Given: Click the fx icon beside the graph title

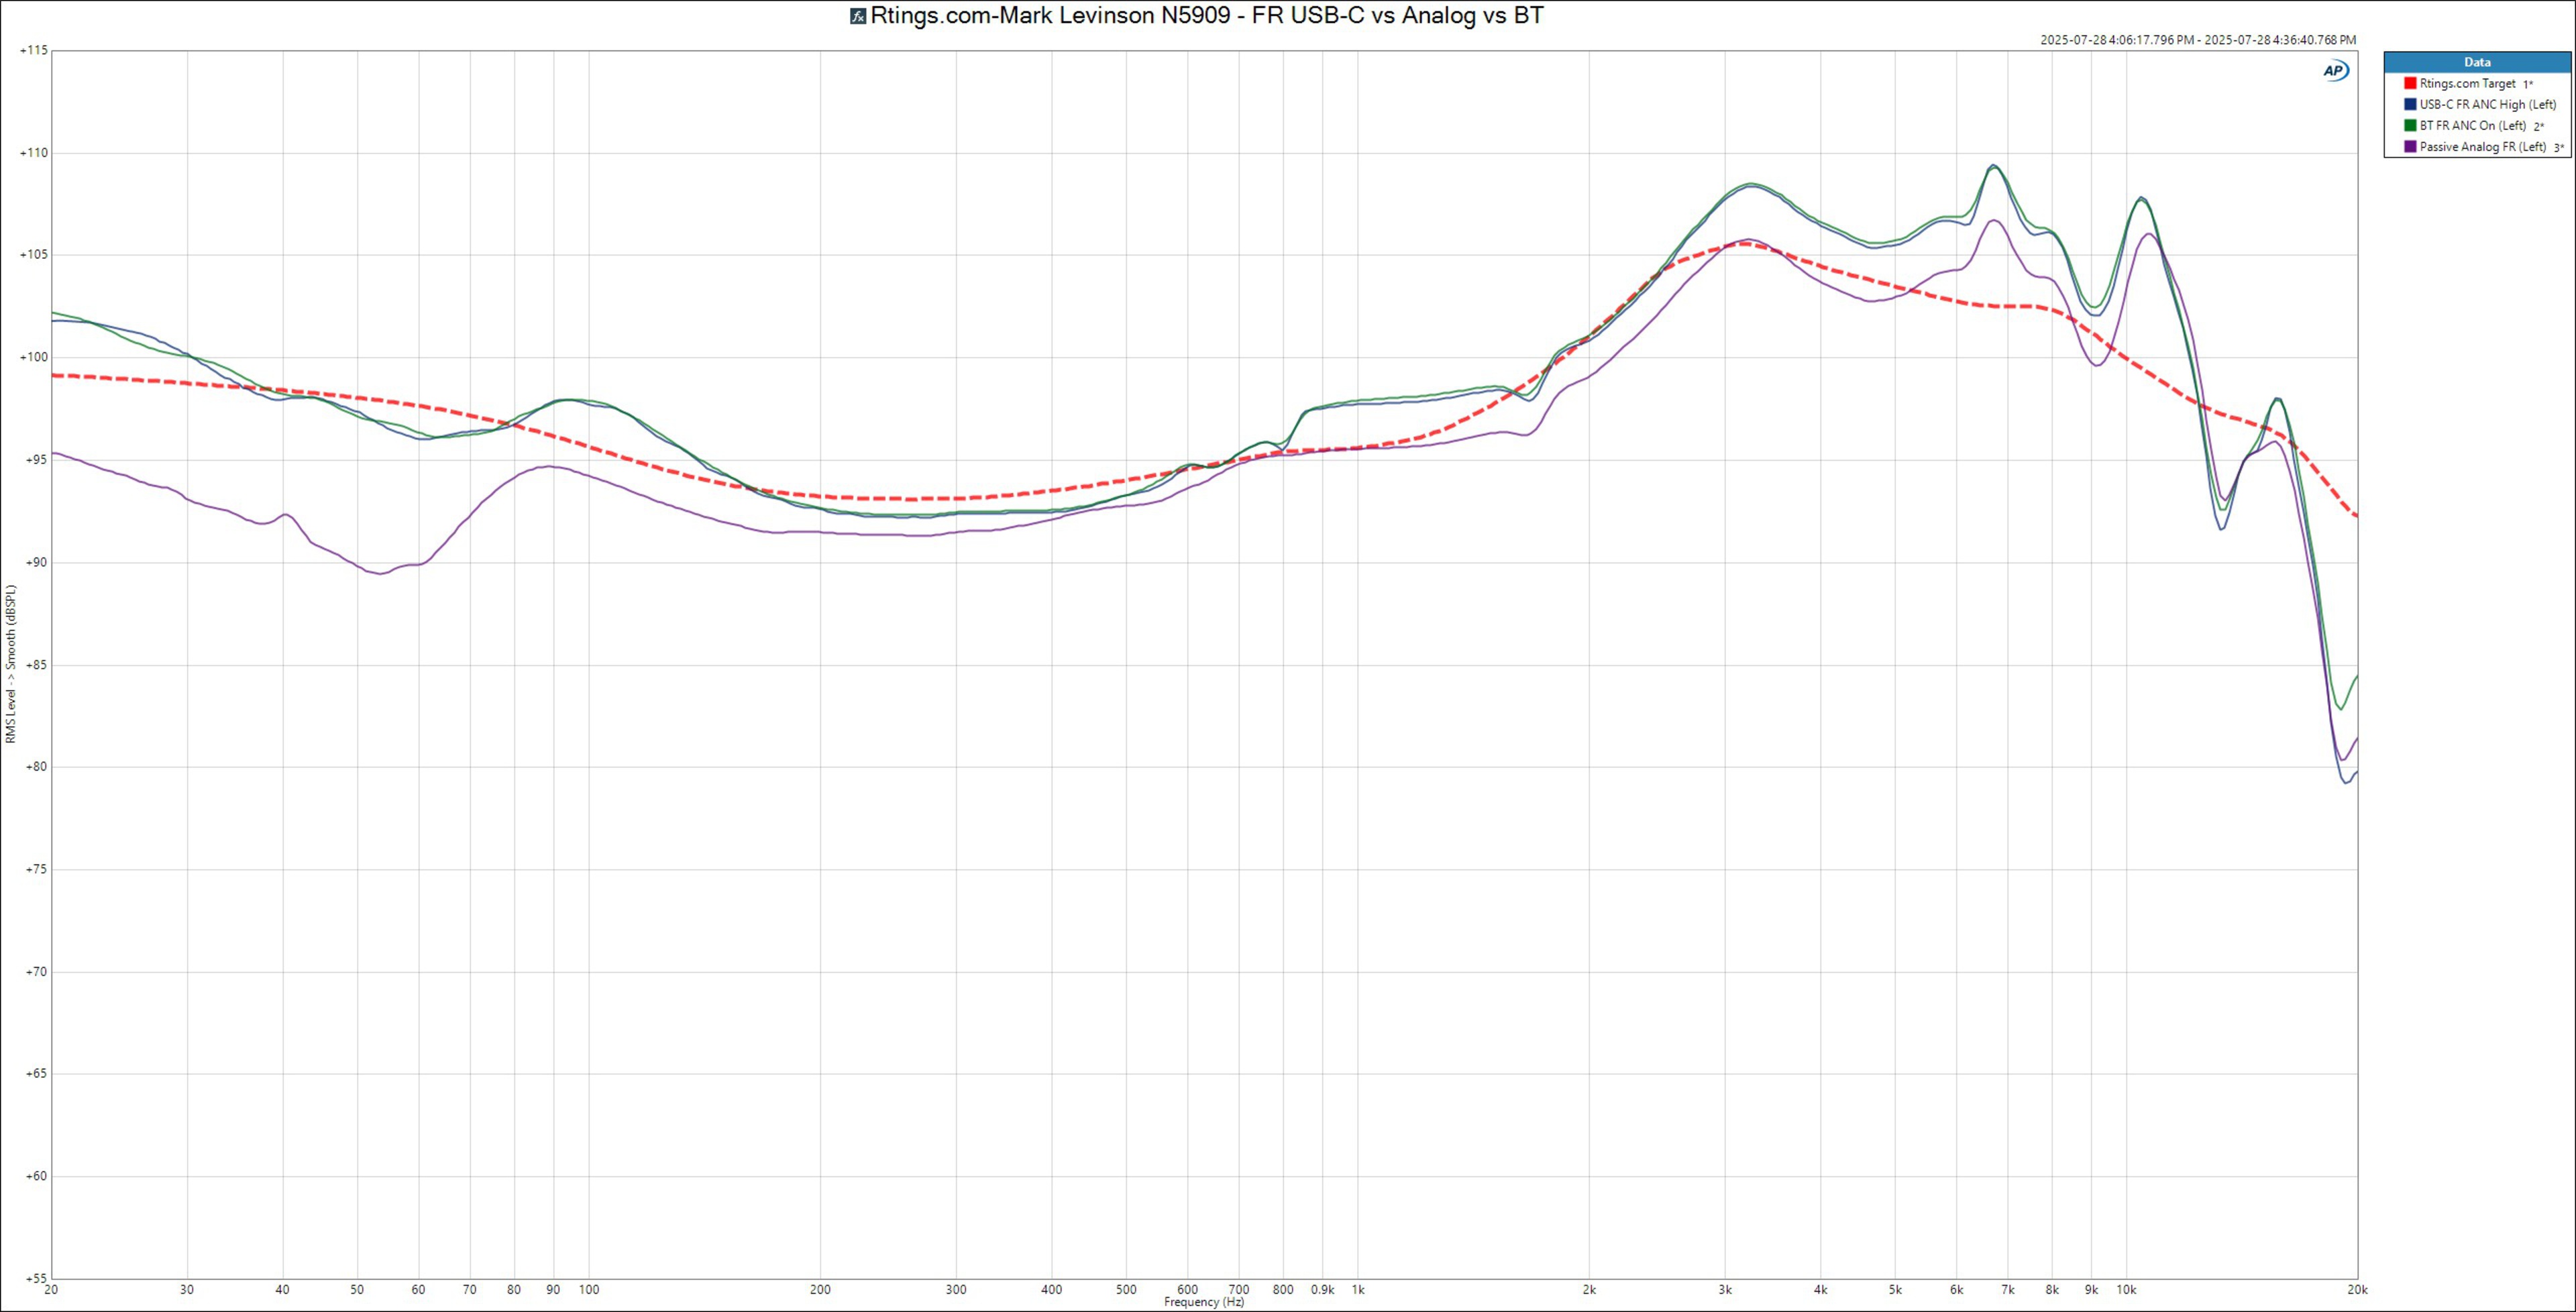Looking at the screenshot, I should [x=857, y=16].
